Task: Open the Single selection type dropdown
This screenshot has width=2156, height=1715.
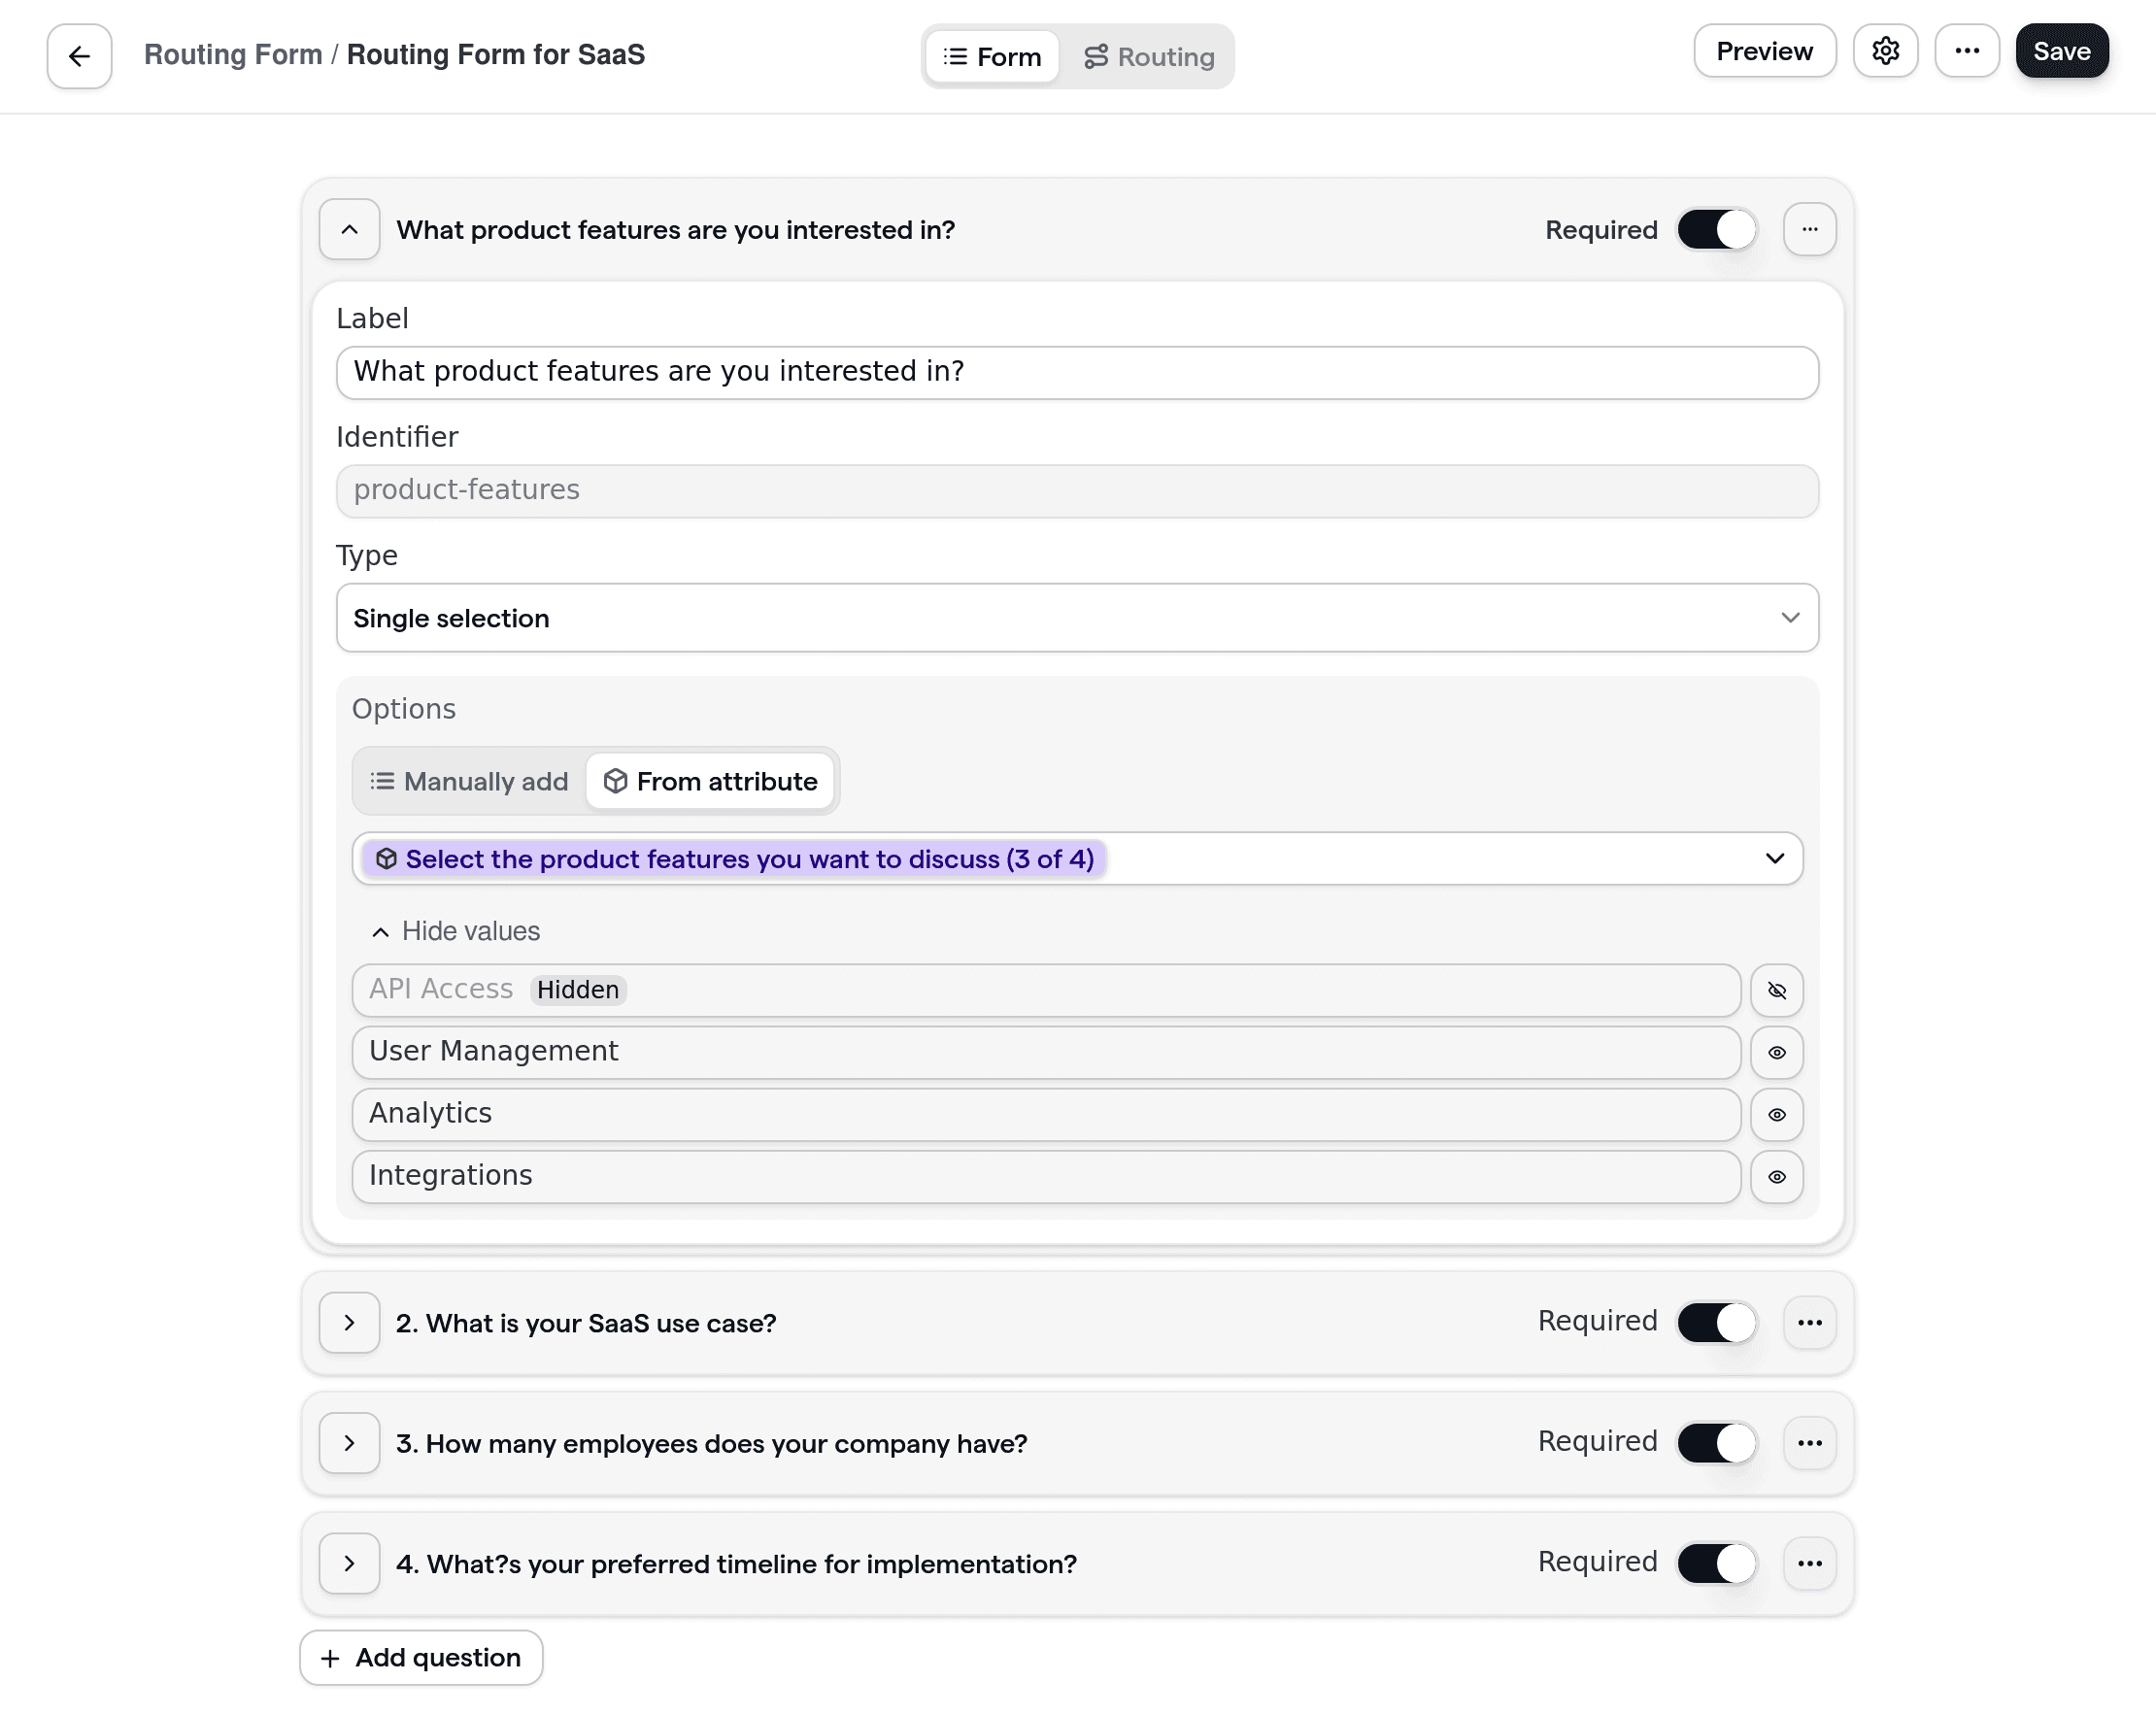Action: tap(1077, 618)
